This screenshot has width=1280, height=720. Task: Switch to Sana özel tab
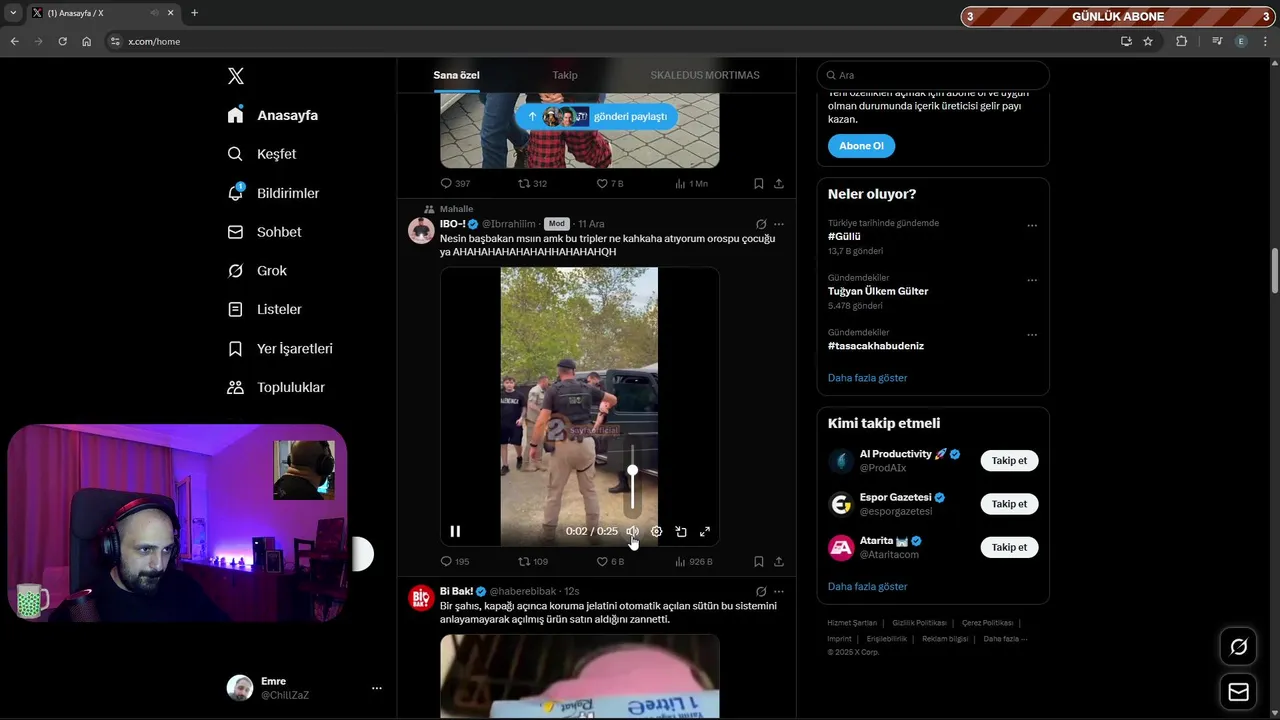point(456,75)
